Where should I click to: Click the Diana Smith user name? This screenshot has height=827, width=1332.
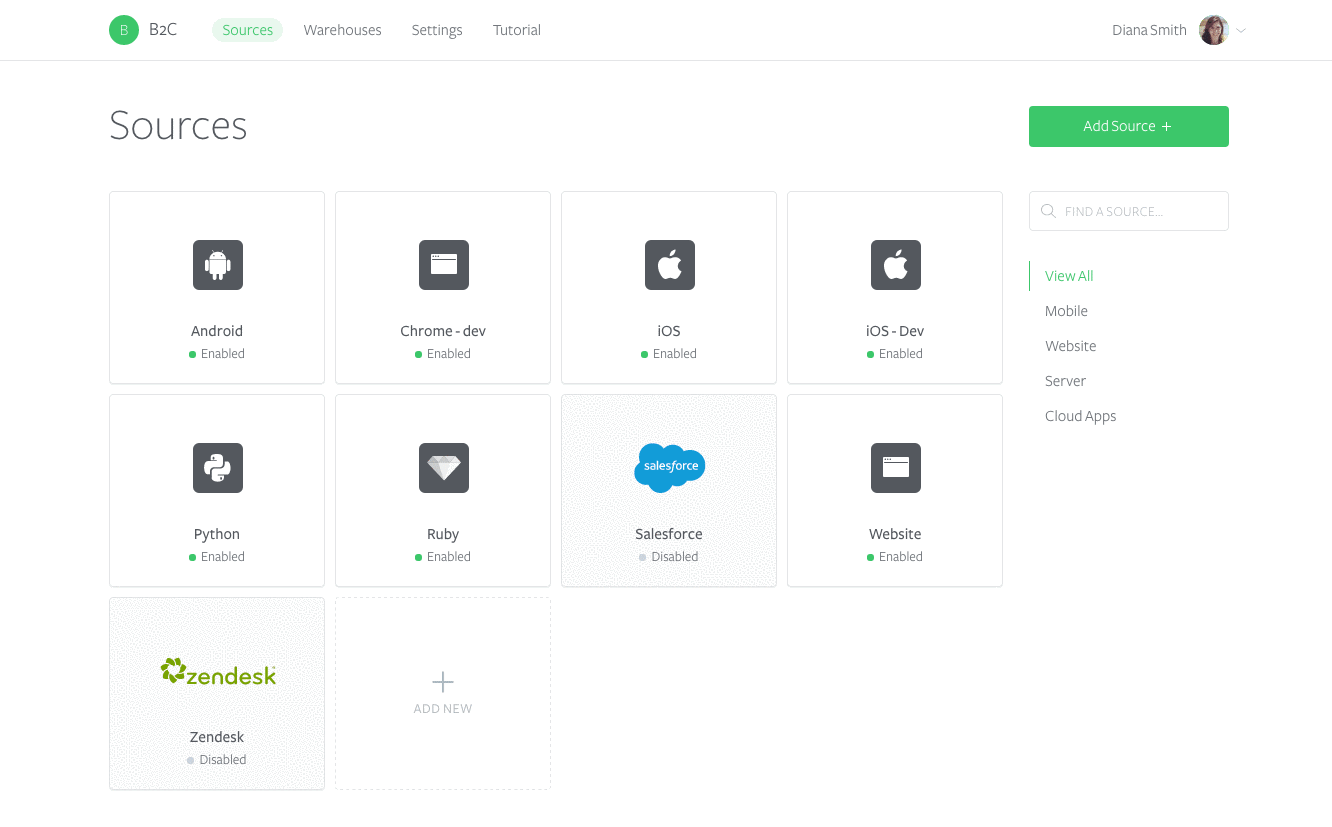pyautogui.click(x=1149, y=30)
